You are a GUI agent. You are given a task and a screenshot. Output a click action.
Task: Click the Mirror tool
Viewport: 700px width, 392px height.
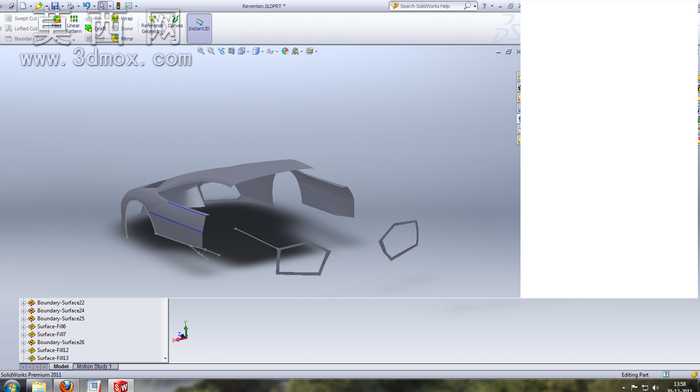[x=122, y=39]
